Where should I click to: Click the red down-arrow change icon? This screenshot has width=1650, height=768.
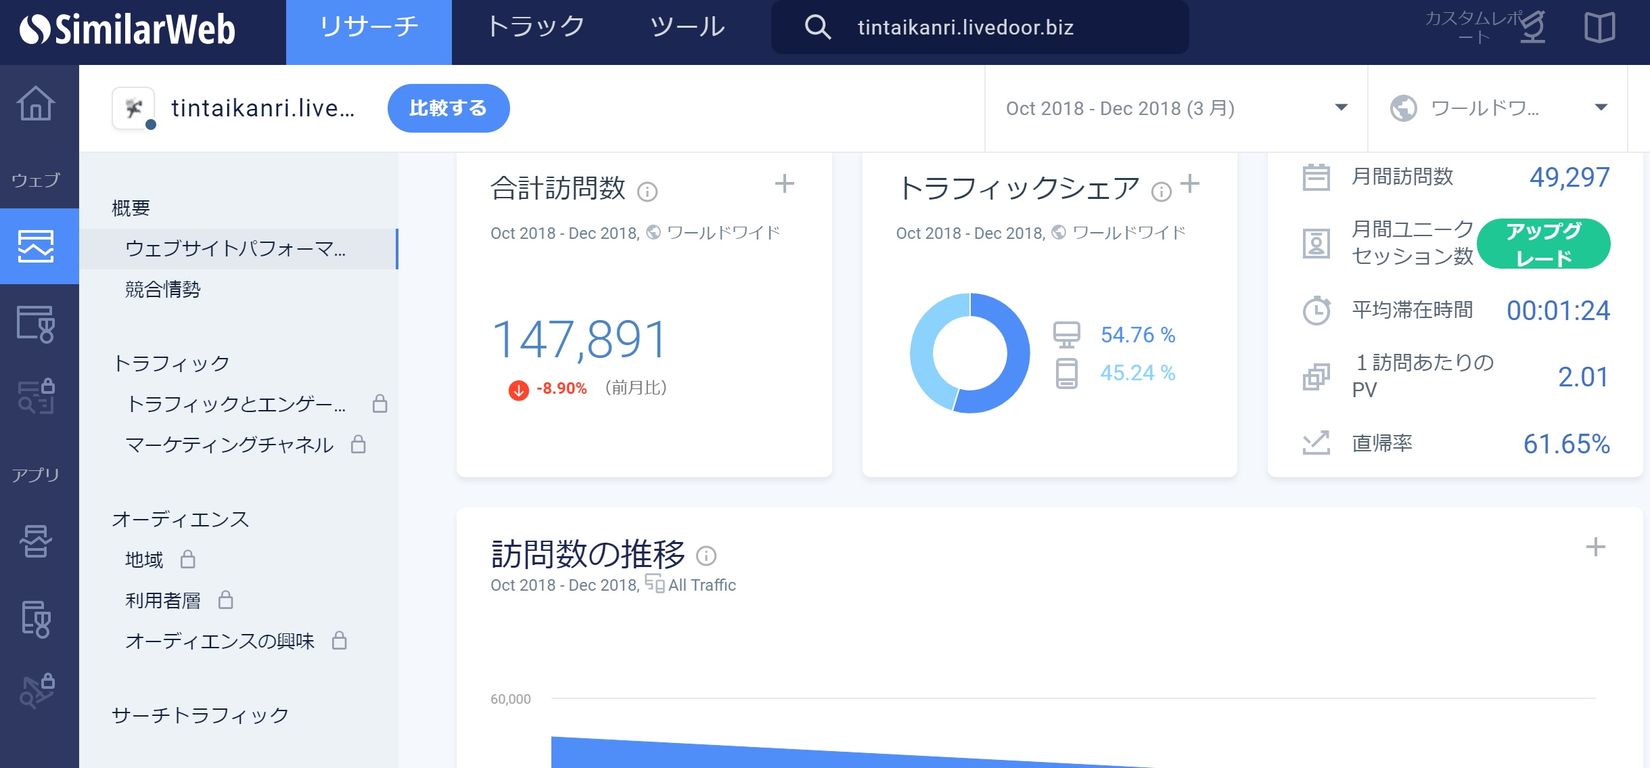[x=518, y=389]
